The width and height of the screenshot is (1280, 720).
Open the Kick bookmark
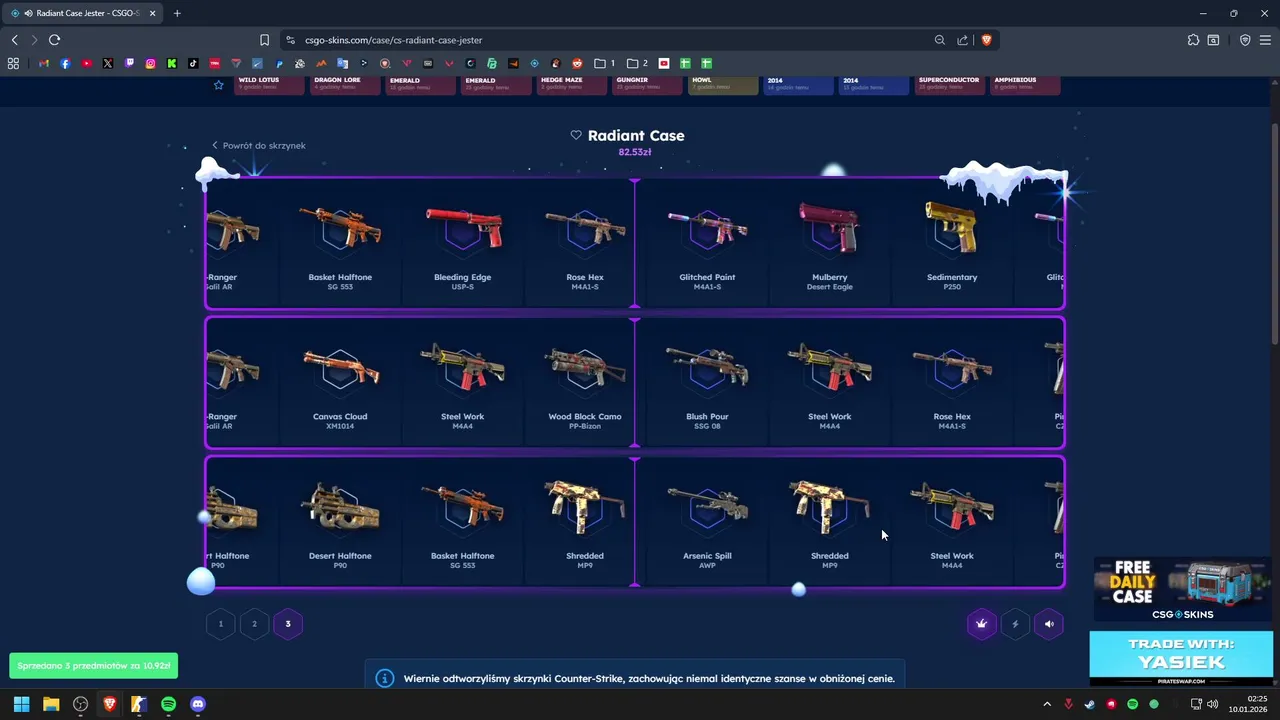[x=172, y=63]
